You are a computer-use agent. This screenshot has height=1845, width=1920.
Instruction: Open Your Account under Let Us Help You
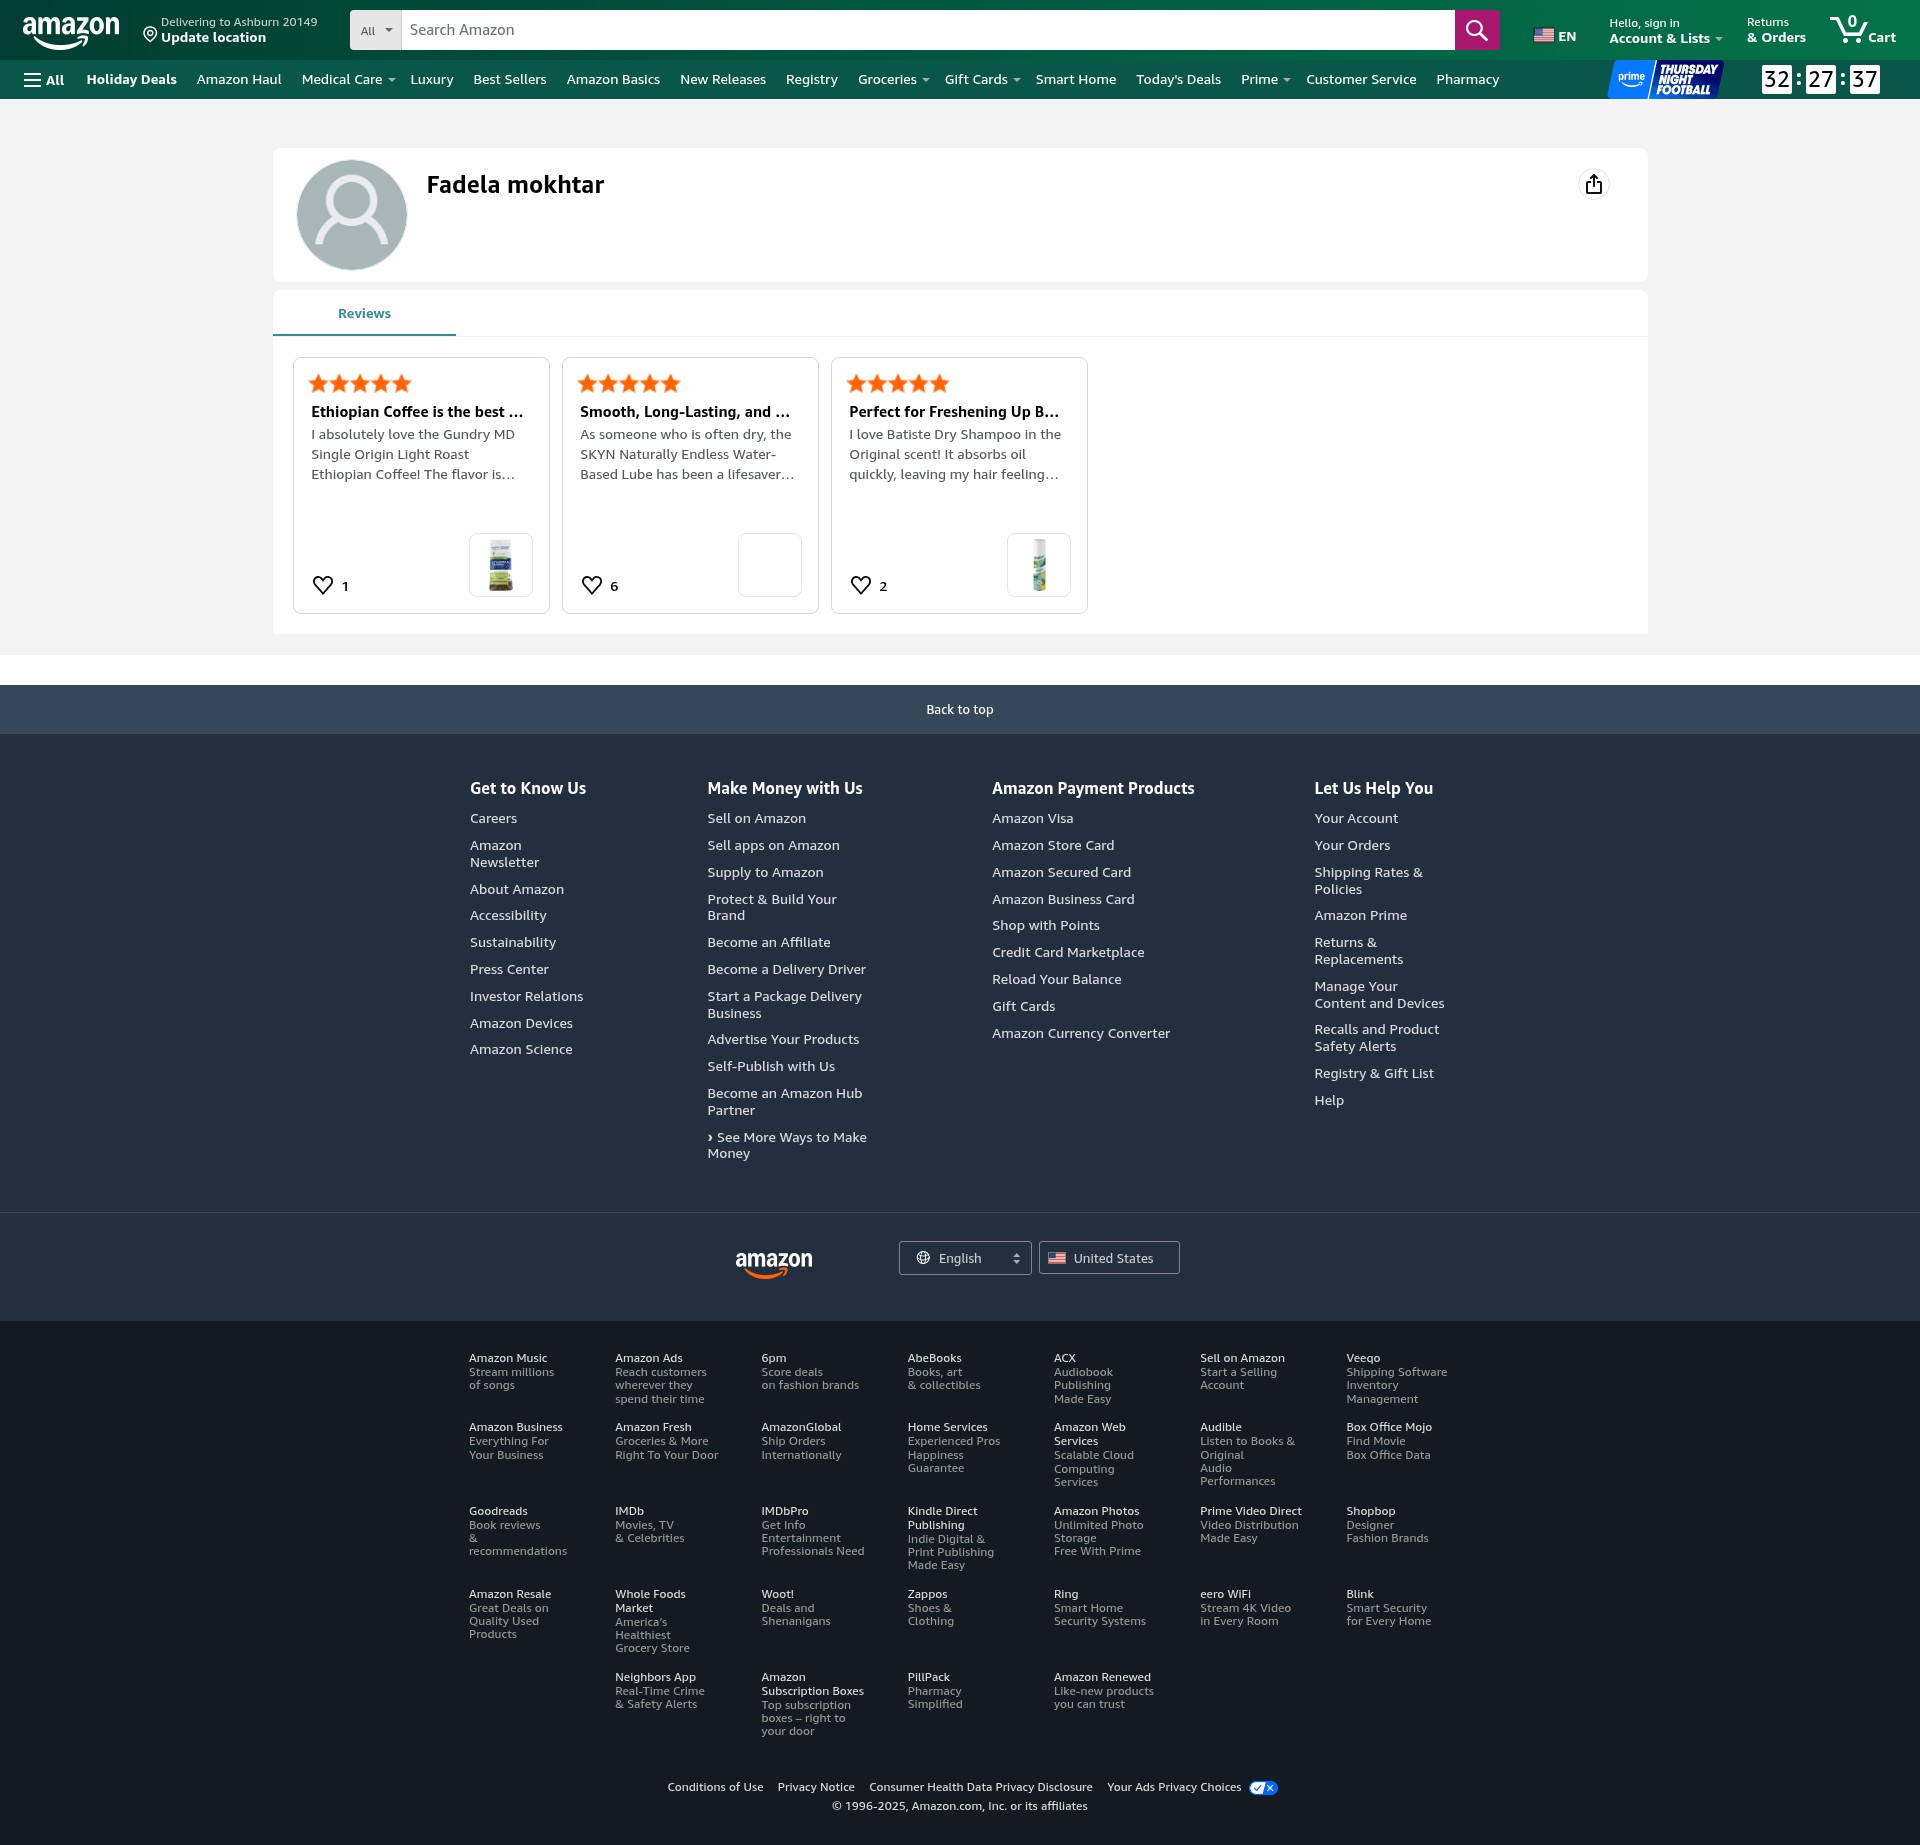pos(1356,819)
